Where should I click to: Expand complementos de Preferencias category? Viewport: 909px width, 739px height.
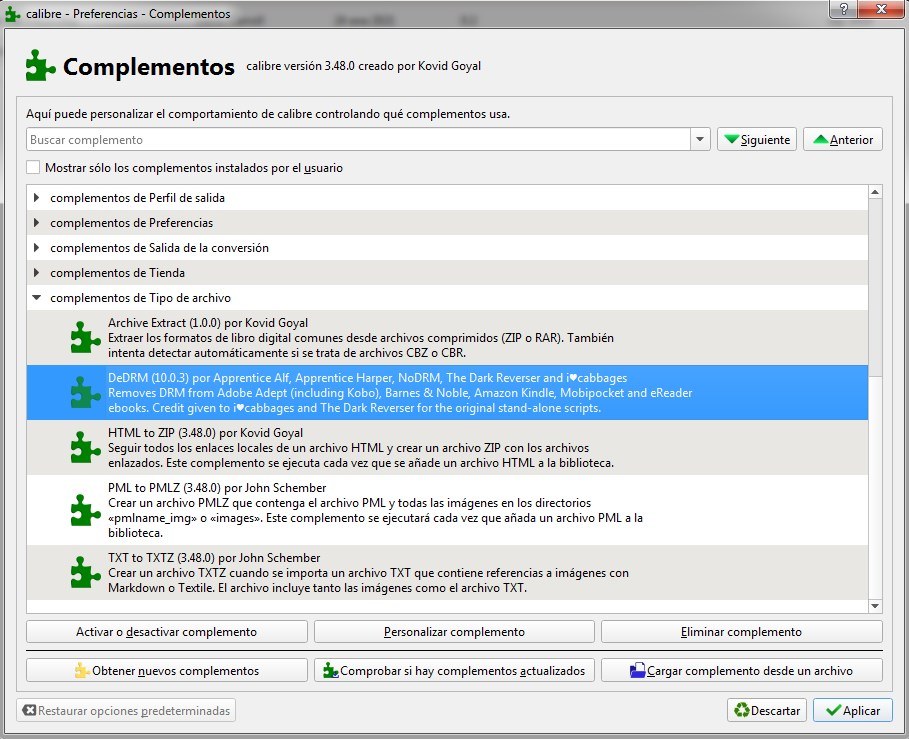tap(37, 222)
